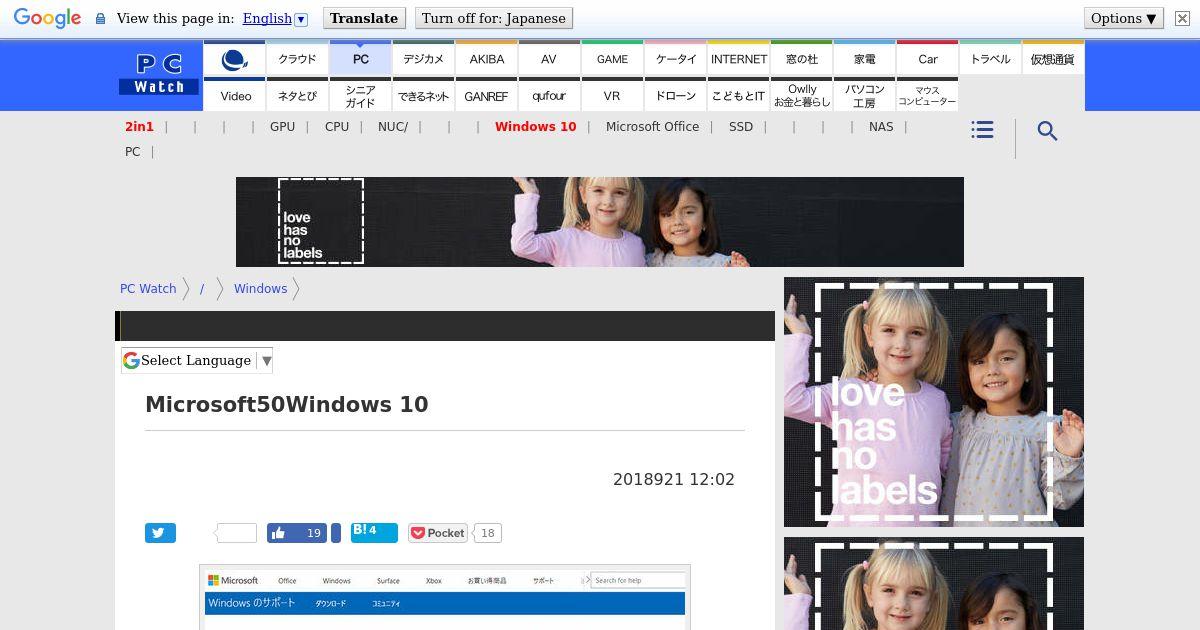
Task: Open the ケータイ site tab
Action: [675, 59]
